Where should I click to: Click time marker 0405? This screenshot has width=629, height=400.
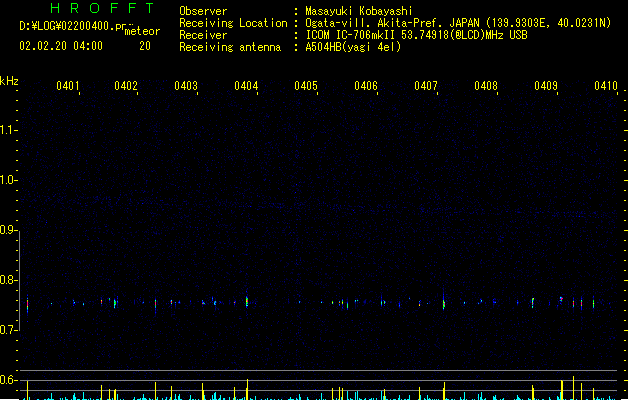[x=306, y=86]
